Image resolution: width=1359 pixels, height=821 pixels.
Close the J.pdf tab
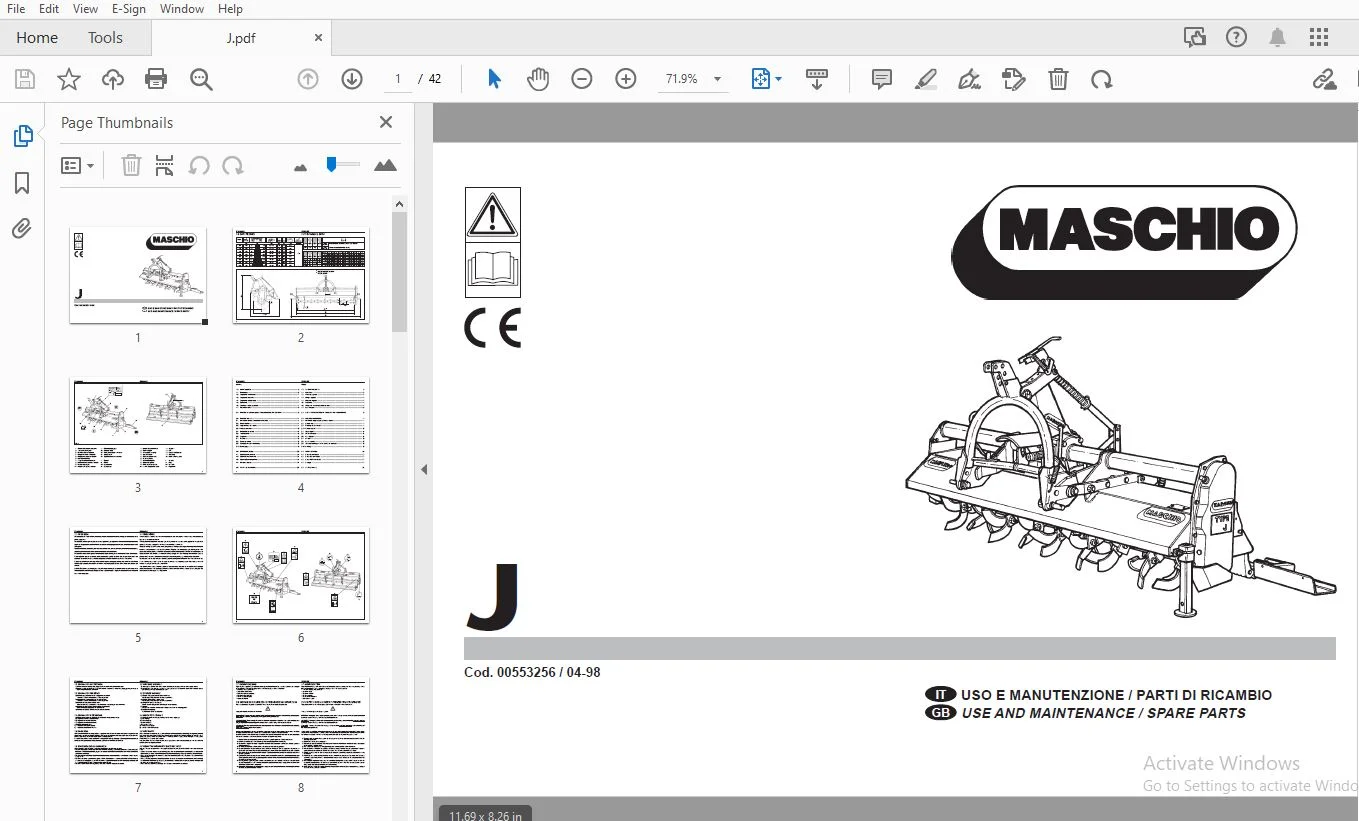coord(318,38)
